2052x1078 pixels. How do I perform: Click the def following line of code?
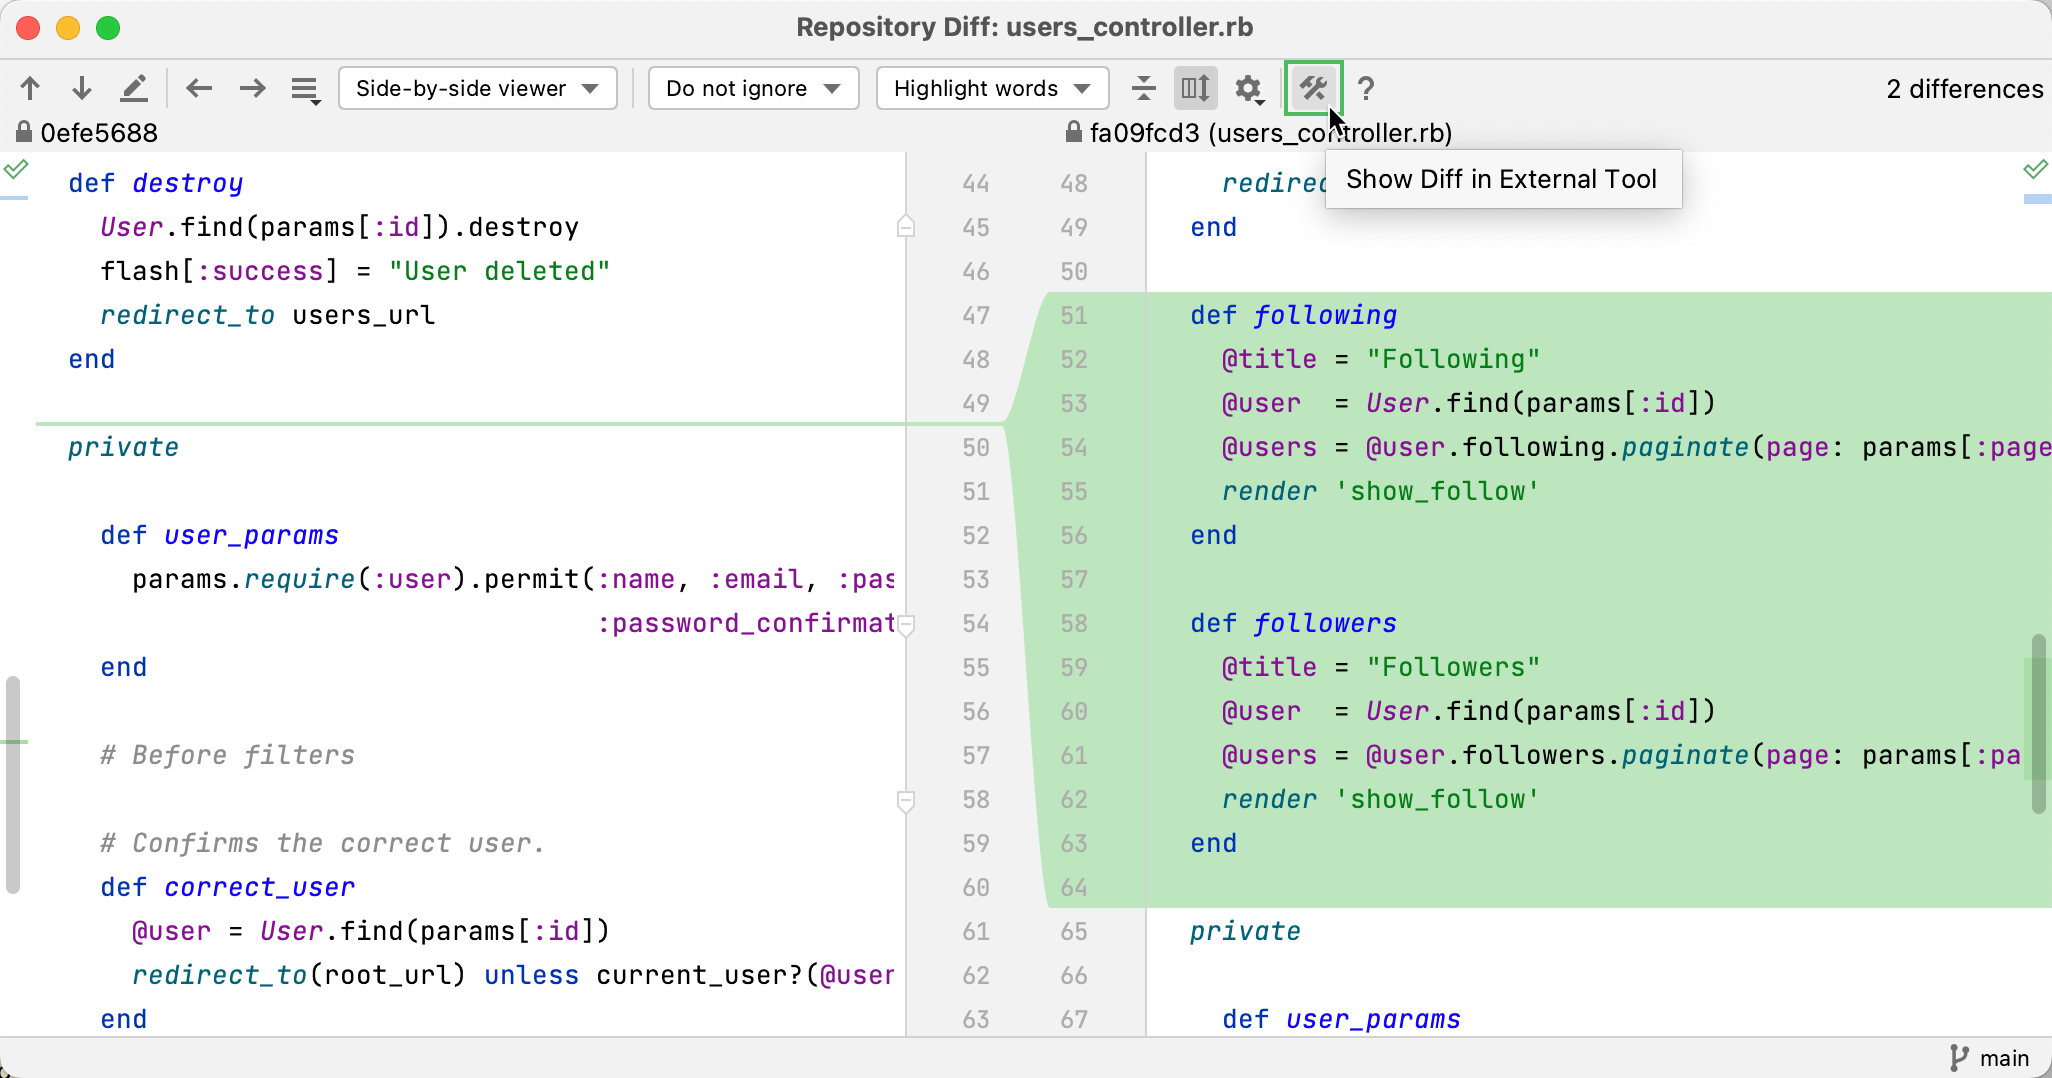pos(1293,315)
